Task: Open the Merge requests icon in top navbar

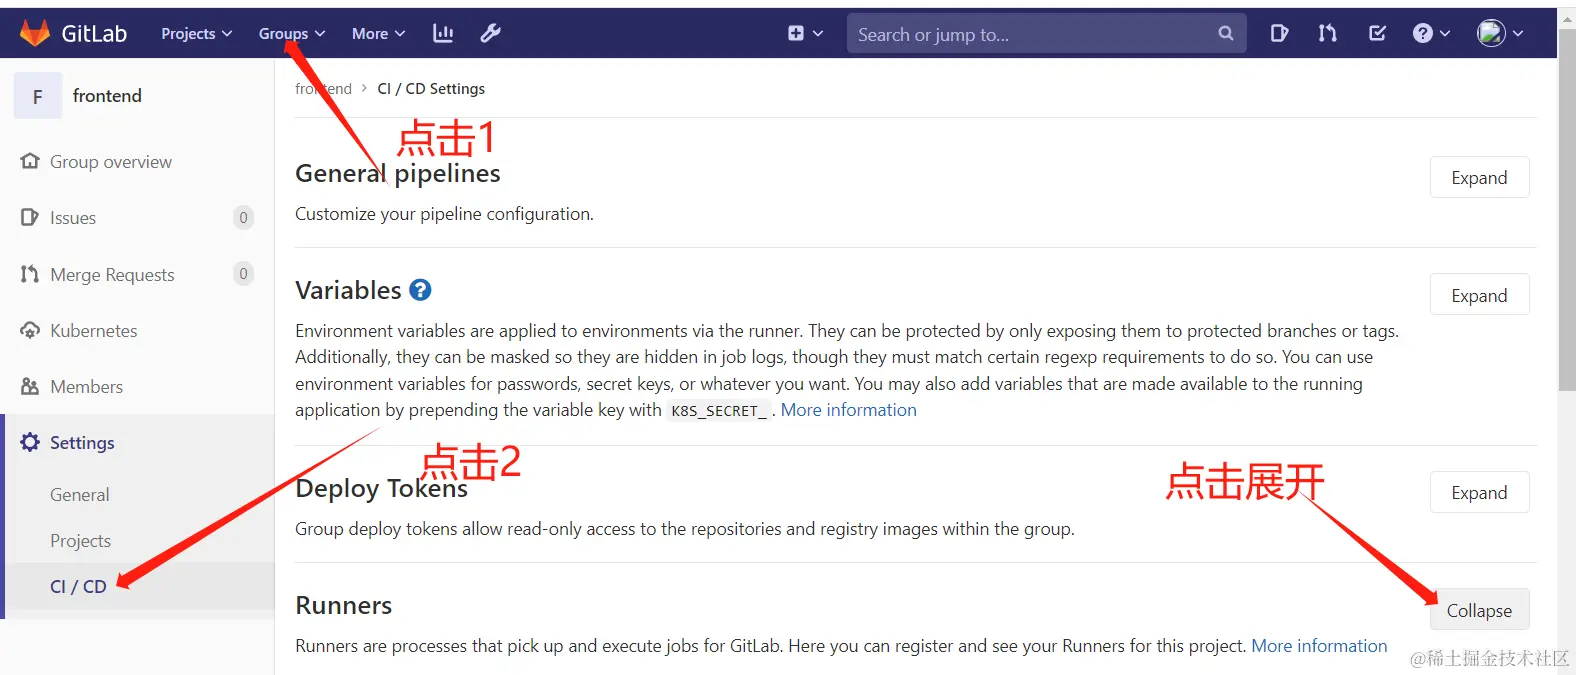Action: coord(1327,33)
